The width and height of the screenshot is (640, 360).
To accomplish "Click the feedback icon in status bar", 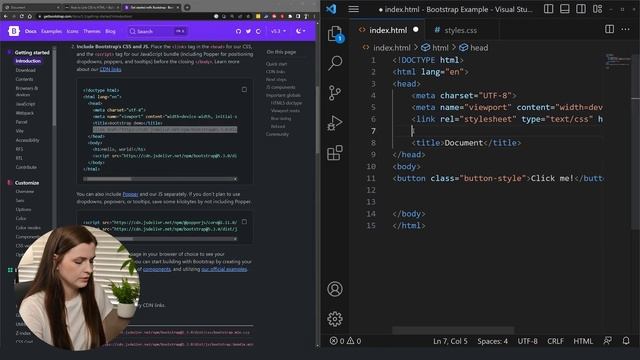I will pos(608,340).
